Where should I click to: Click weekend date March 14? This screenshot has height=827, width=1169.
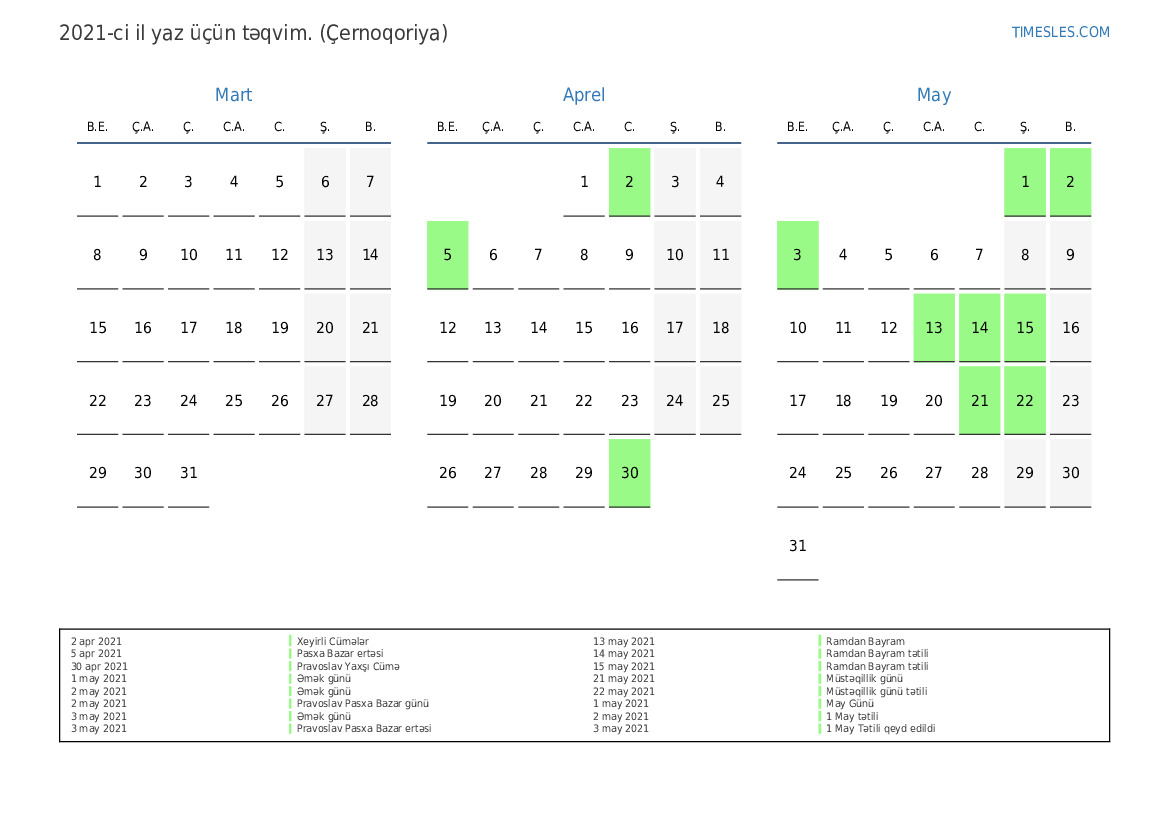[x=370, y=255]
